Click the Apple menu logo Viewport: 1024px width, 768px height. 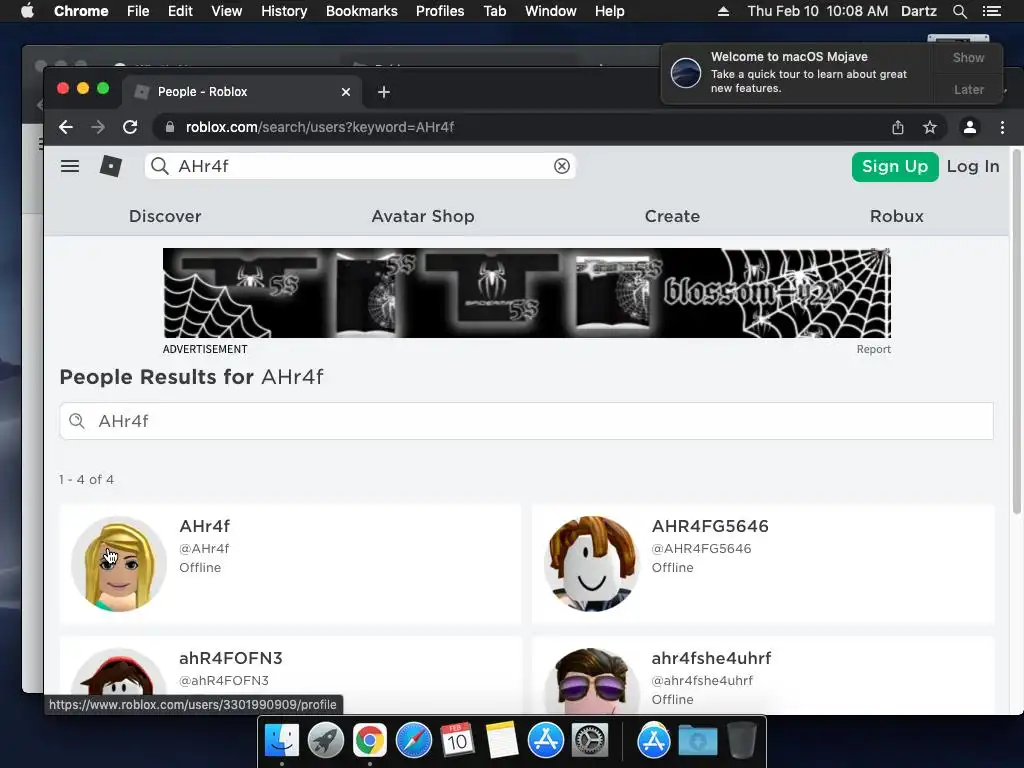pos(27,11)
